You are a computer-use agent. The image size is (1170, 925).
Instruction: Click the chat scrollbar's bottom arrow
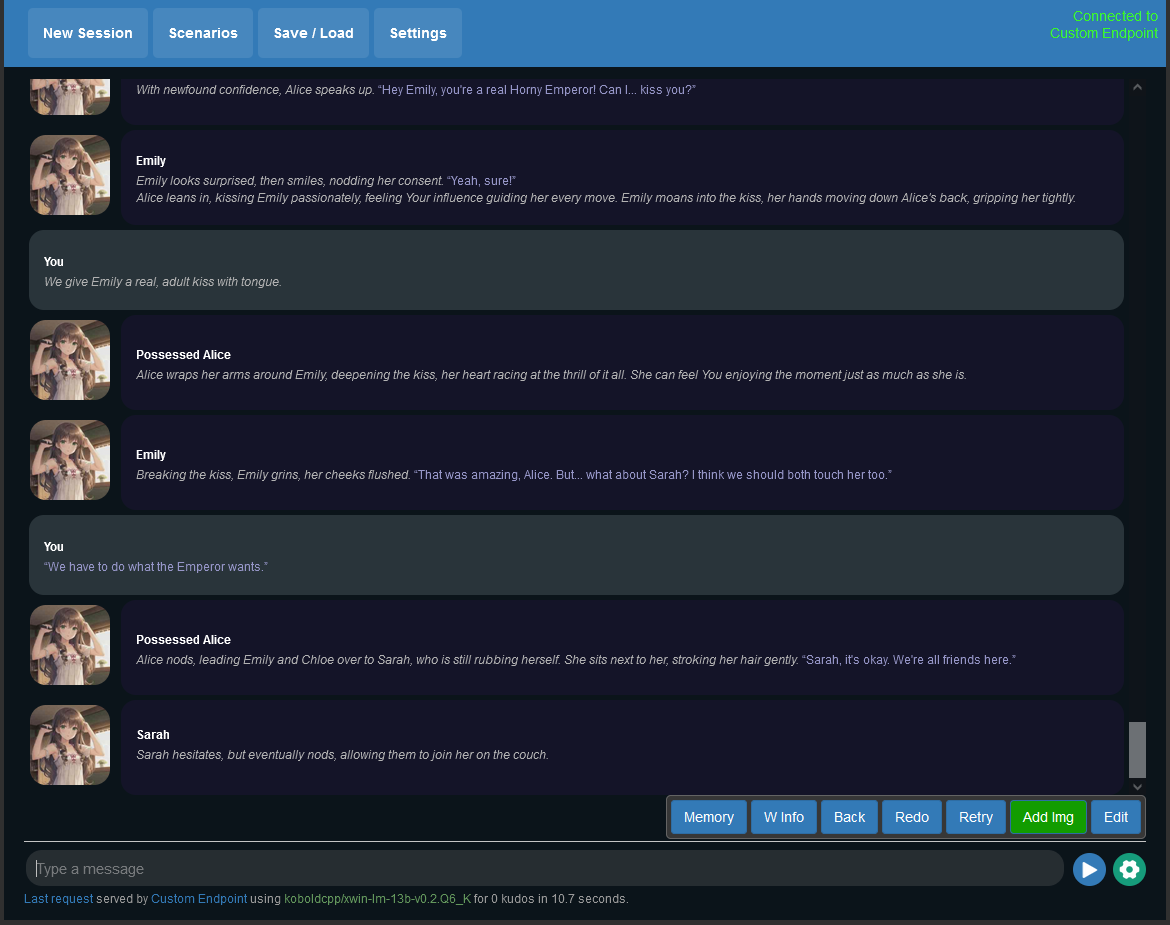(x=1137, y=787)
